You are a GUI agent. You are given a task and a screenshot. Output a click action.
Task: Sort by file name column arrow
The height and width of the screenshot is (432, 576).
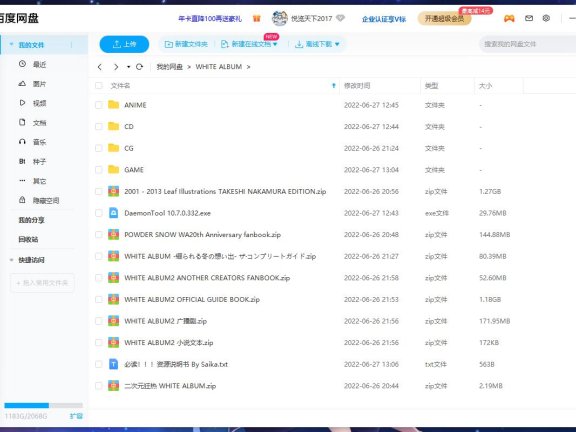pyautogui.click(x=334, y=86)
